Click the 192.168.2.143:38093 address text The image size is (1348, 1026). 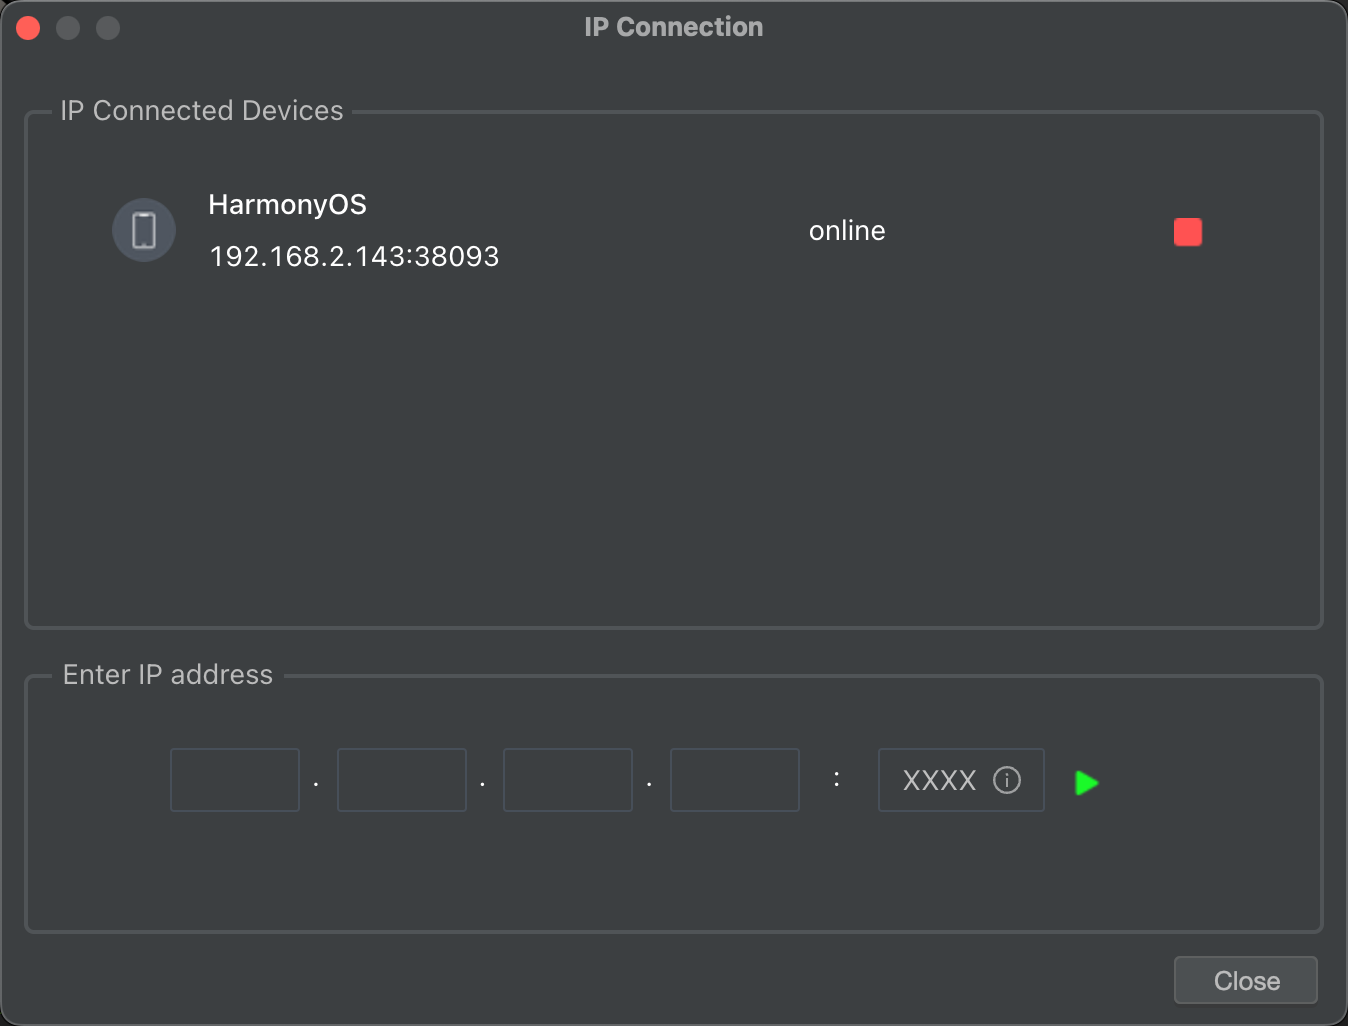click(x=354, y=257)
